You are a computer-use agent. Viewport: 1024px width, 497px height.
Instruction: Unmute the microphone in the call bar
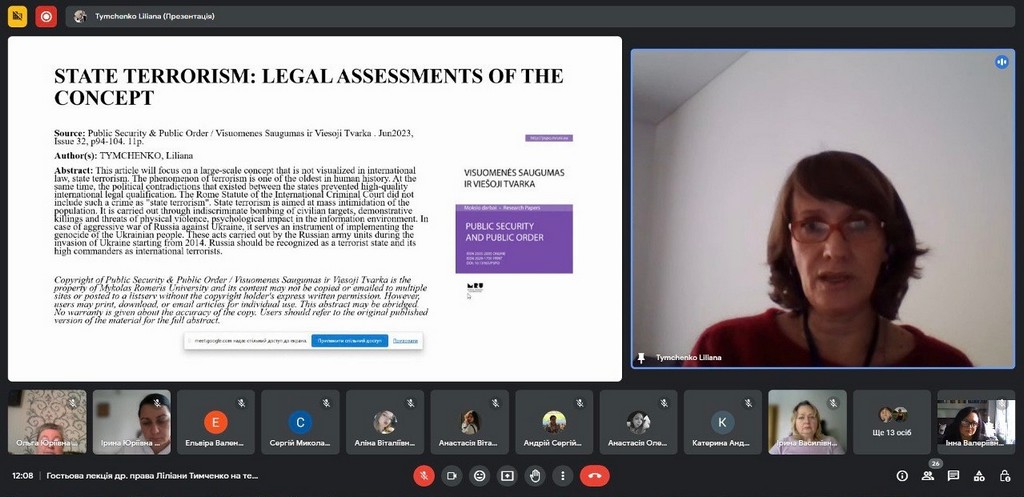tap(424, 476)
